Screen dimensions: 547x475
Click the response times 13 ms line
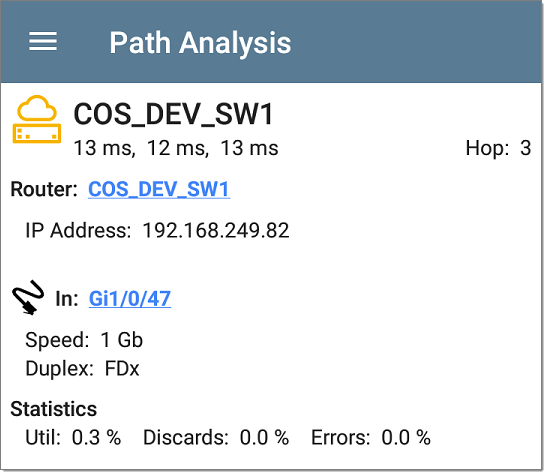coord(176,148)
